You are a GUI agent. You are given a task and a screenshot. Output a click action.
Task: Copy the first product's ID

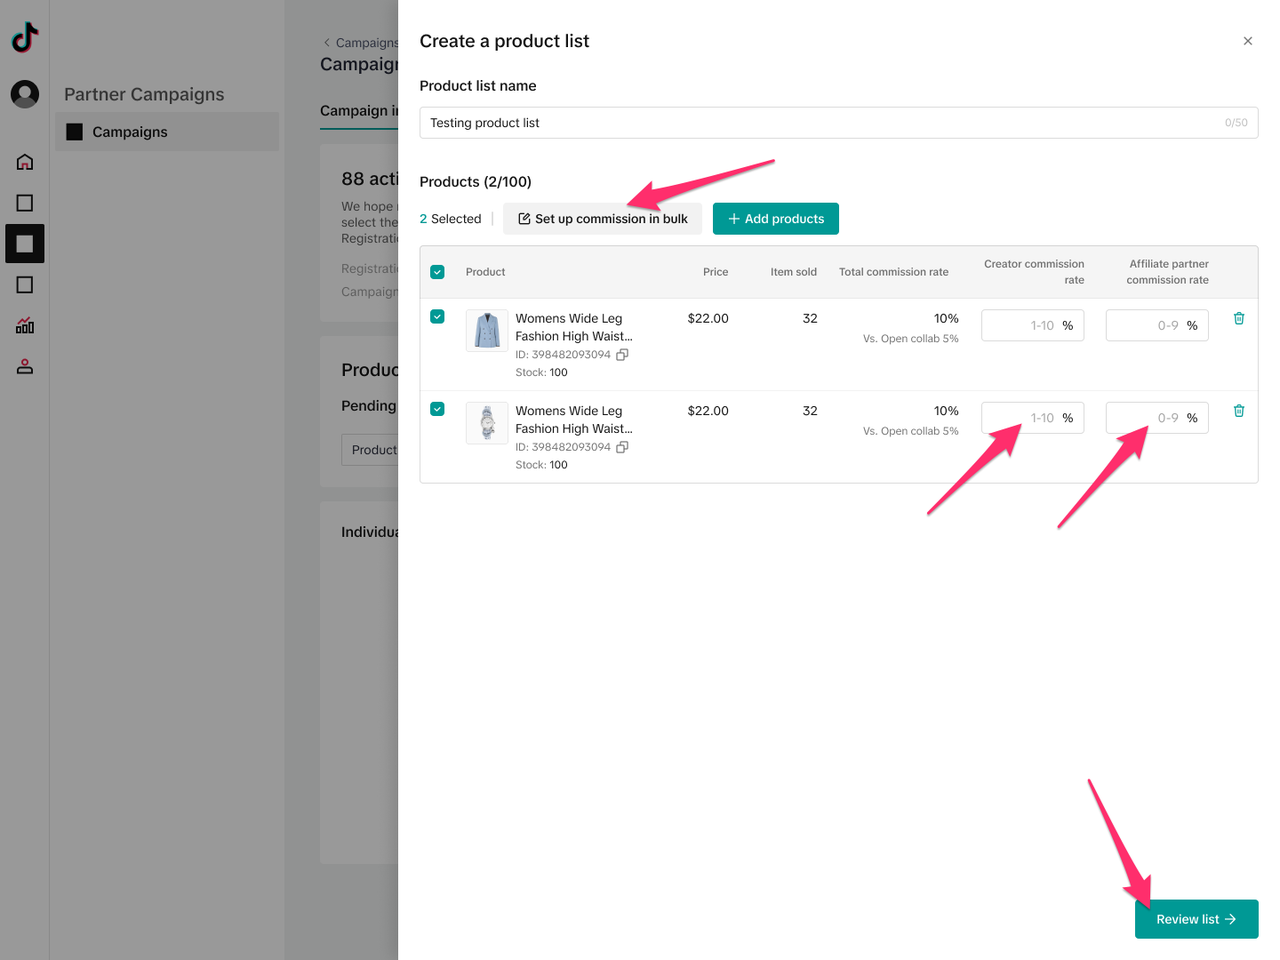(622, 355)
